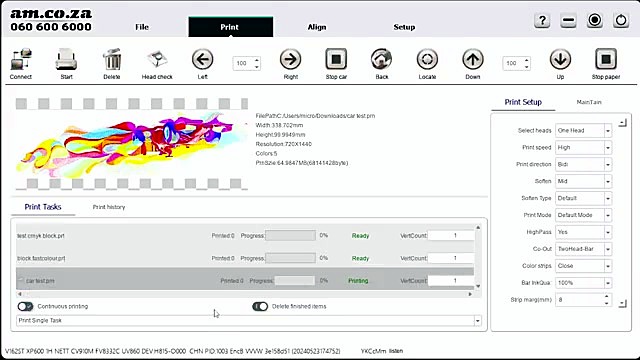Select the test cmyk block.prt task row
The image size is (640, 360).
(x=245, y=236)
